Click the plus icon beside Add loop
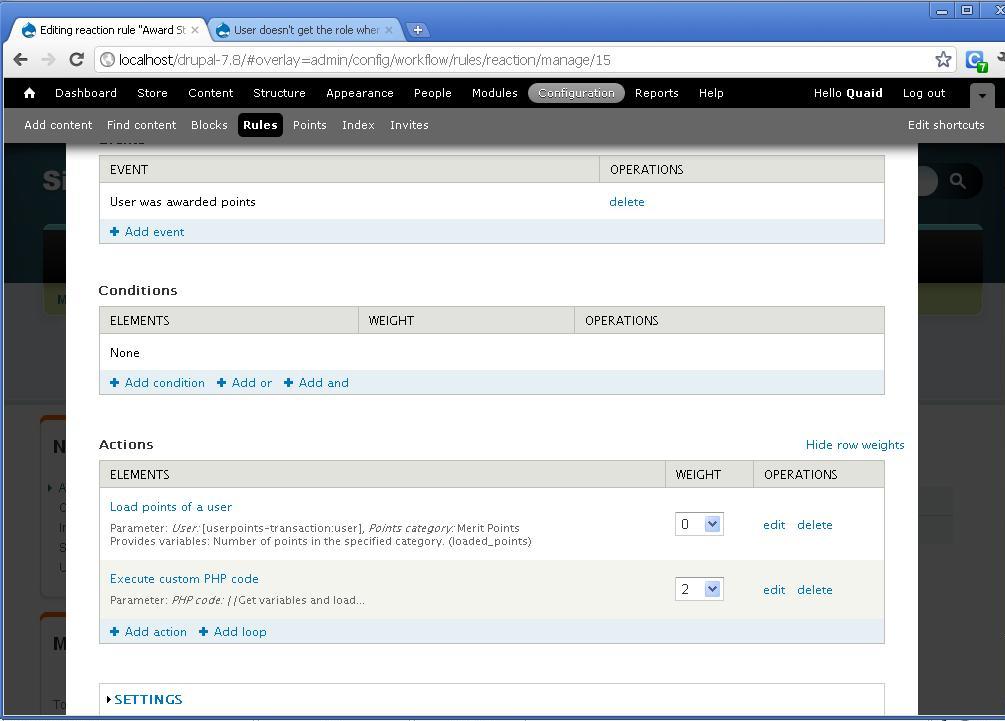Viewport: 1005px width, 721px height. pos(203,632)
